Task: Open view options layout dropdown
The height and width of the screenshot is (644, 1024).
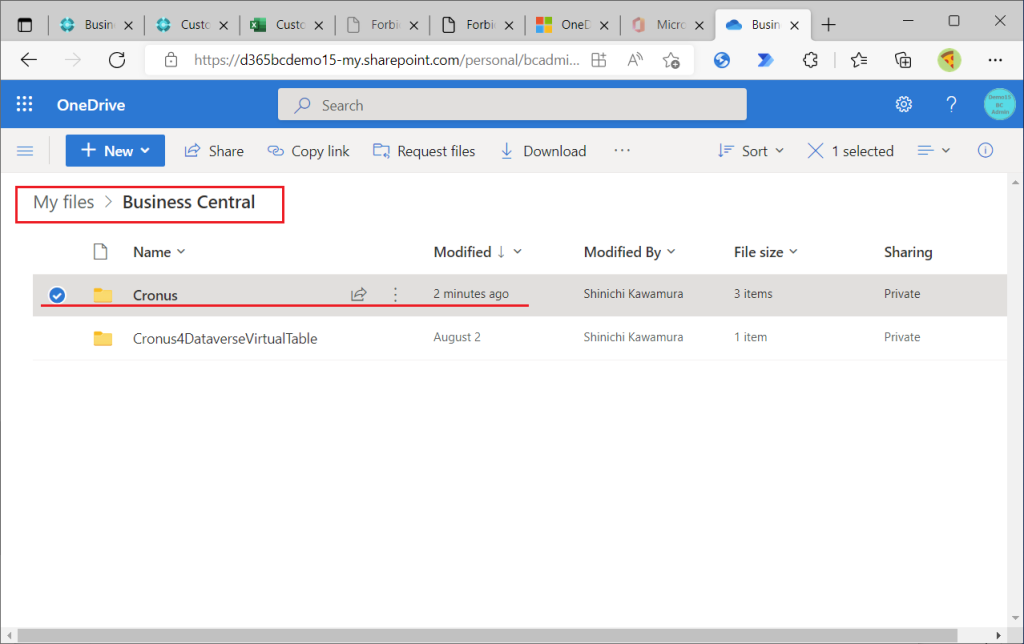Action: [x=933, y=151]
